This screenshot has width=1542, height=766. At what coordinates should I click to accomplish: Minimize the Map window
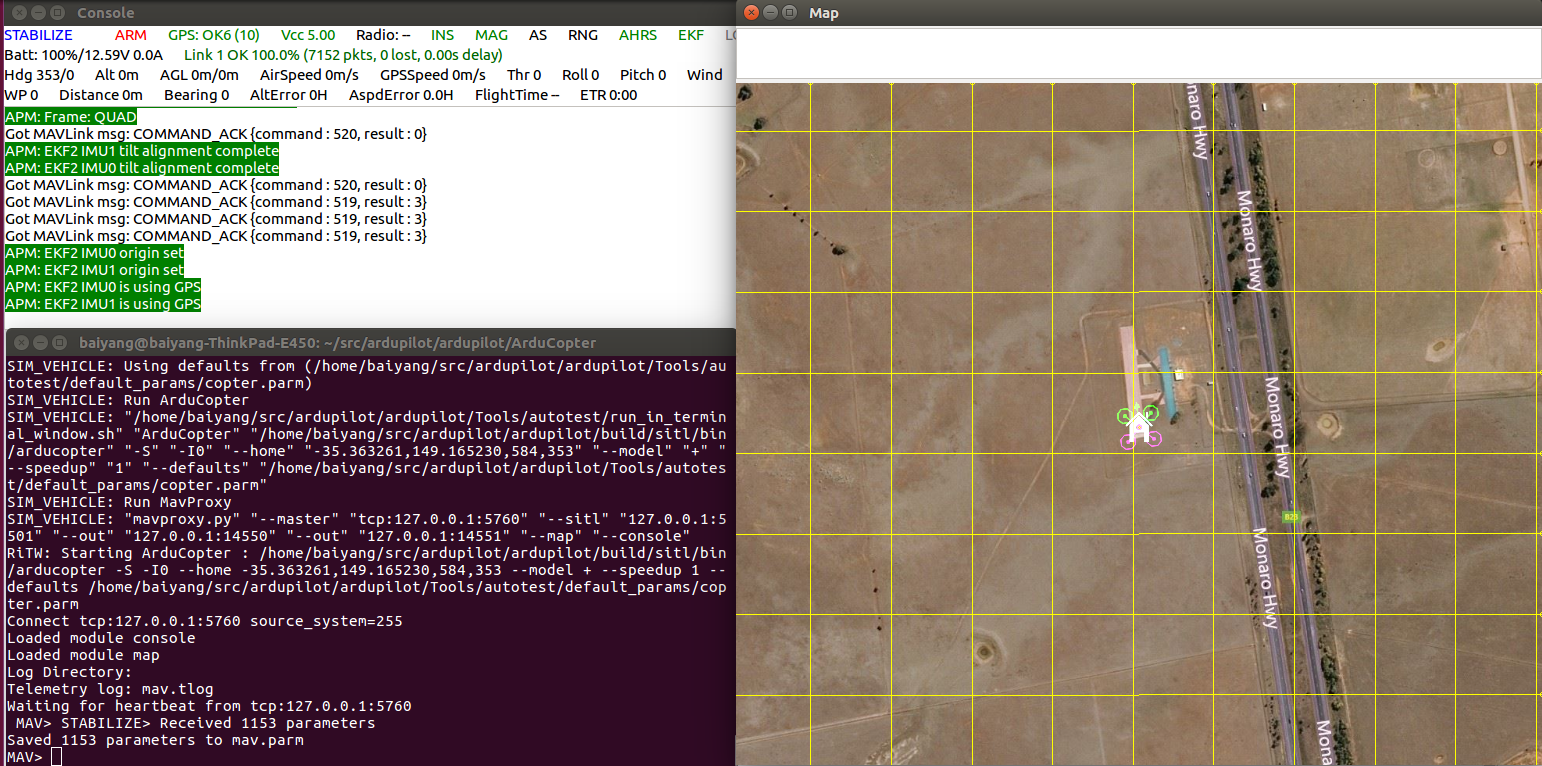(772, 13)
